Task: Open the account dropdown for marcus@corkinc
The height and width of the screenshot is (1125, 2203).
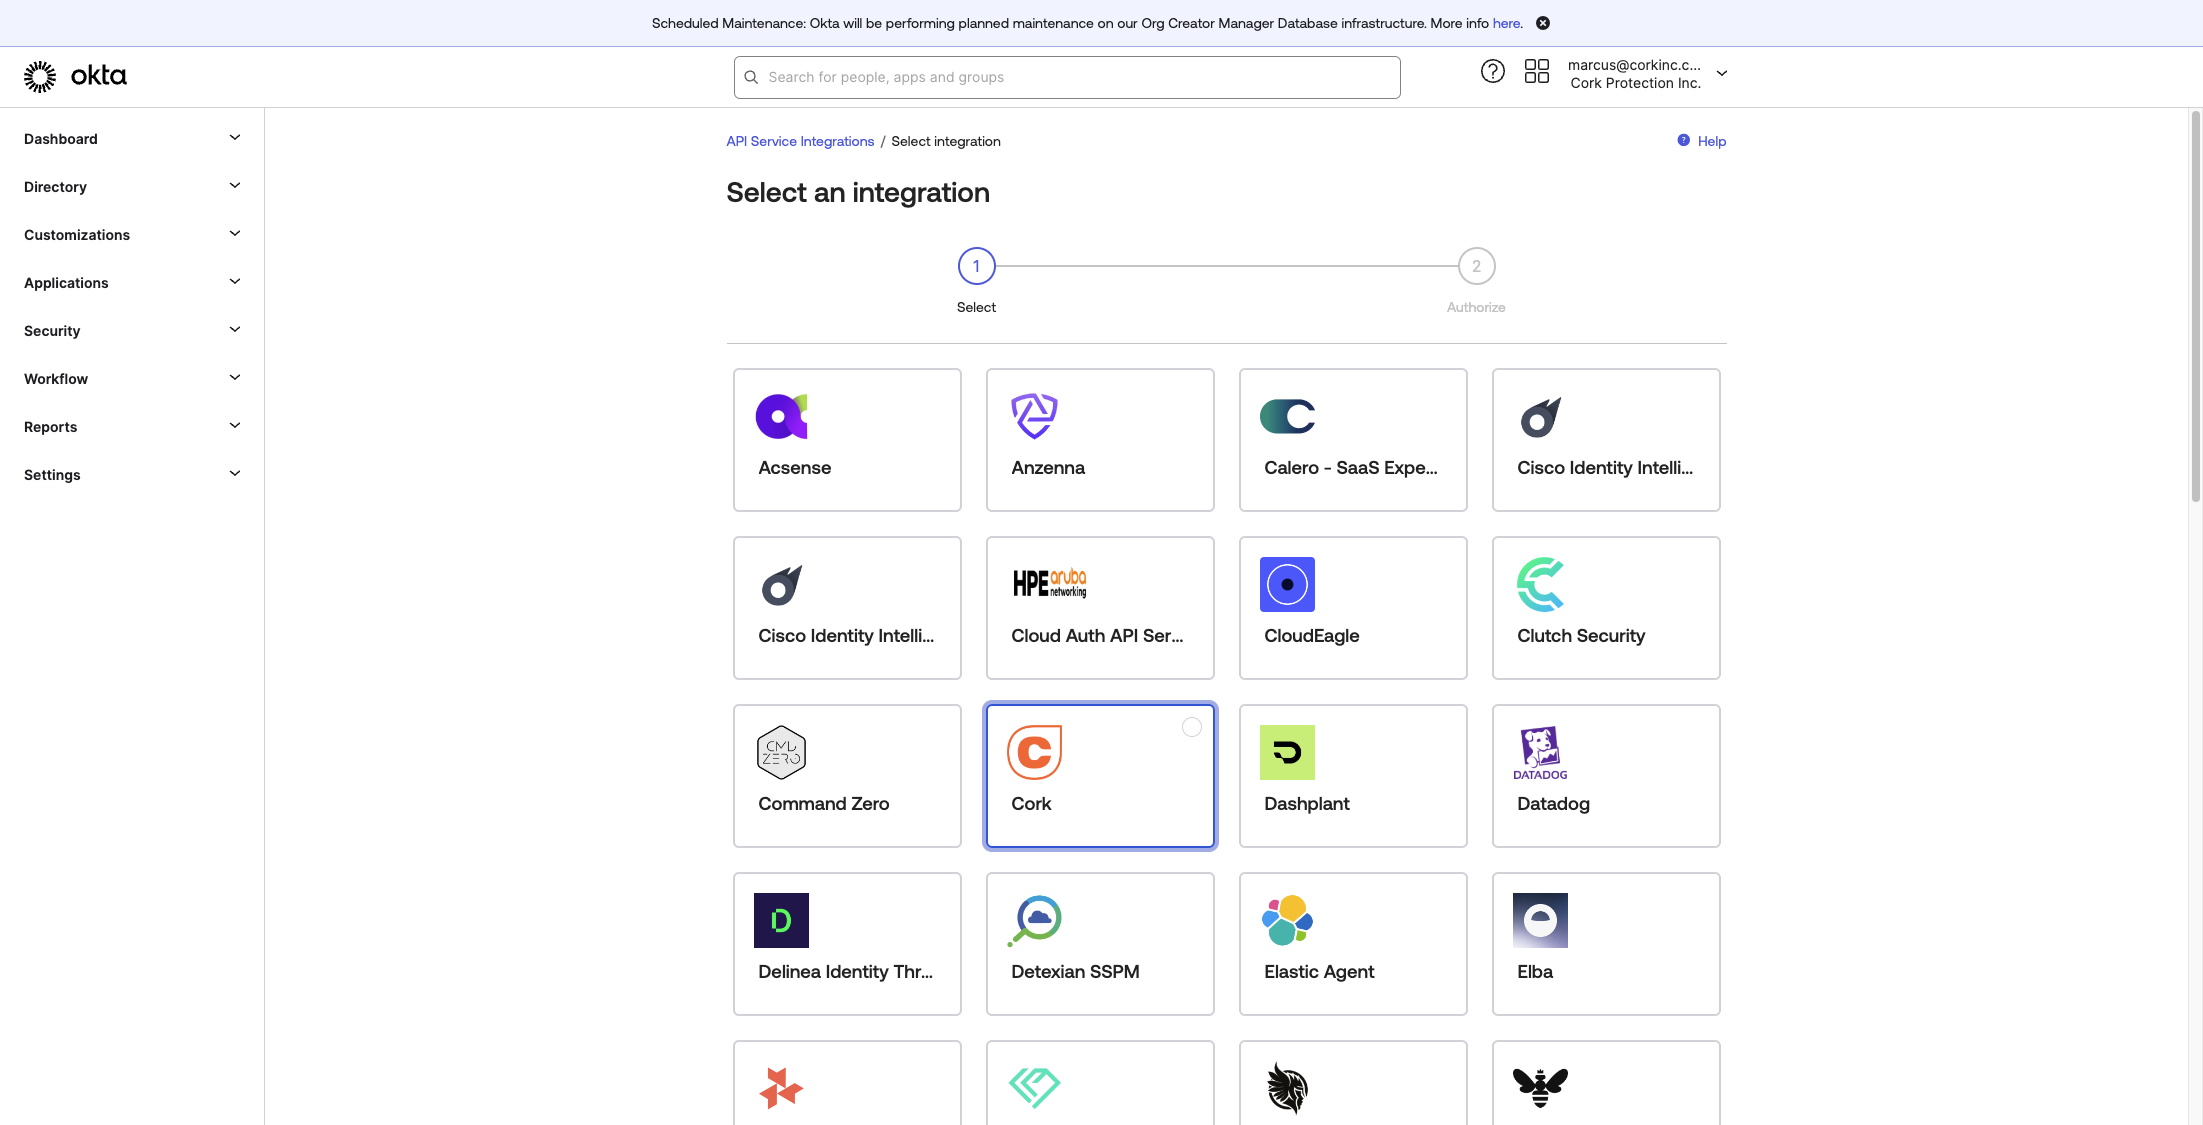Action: [1647, 74]
